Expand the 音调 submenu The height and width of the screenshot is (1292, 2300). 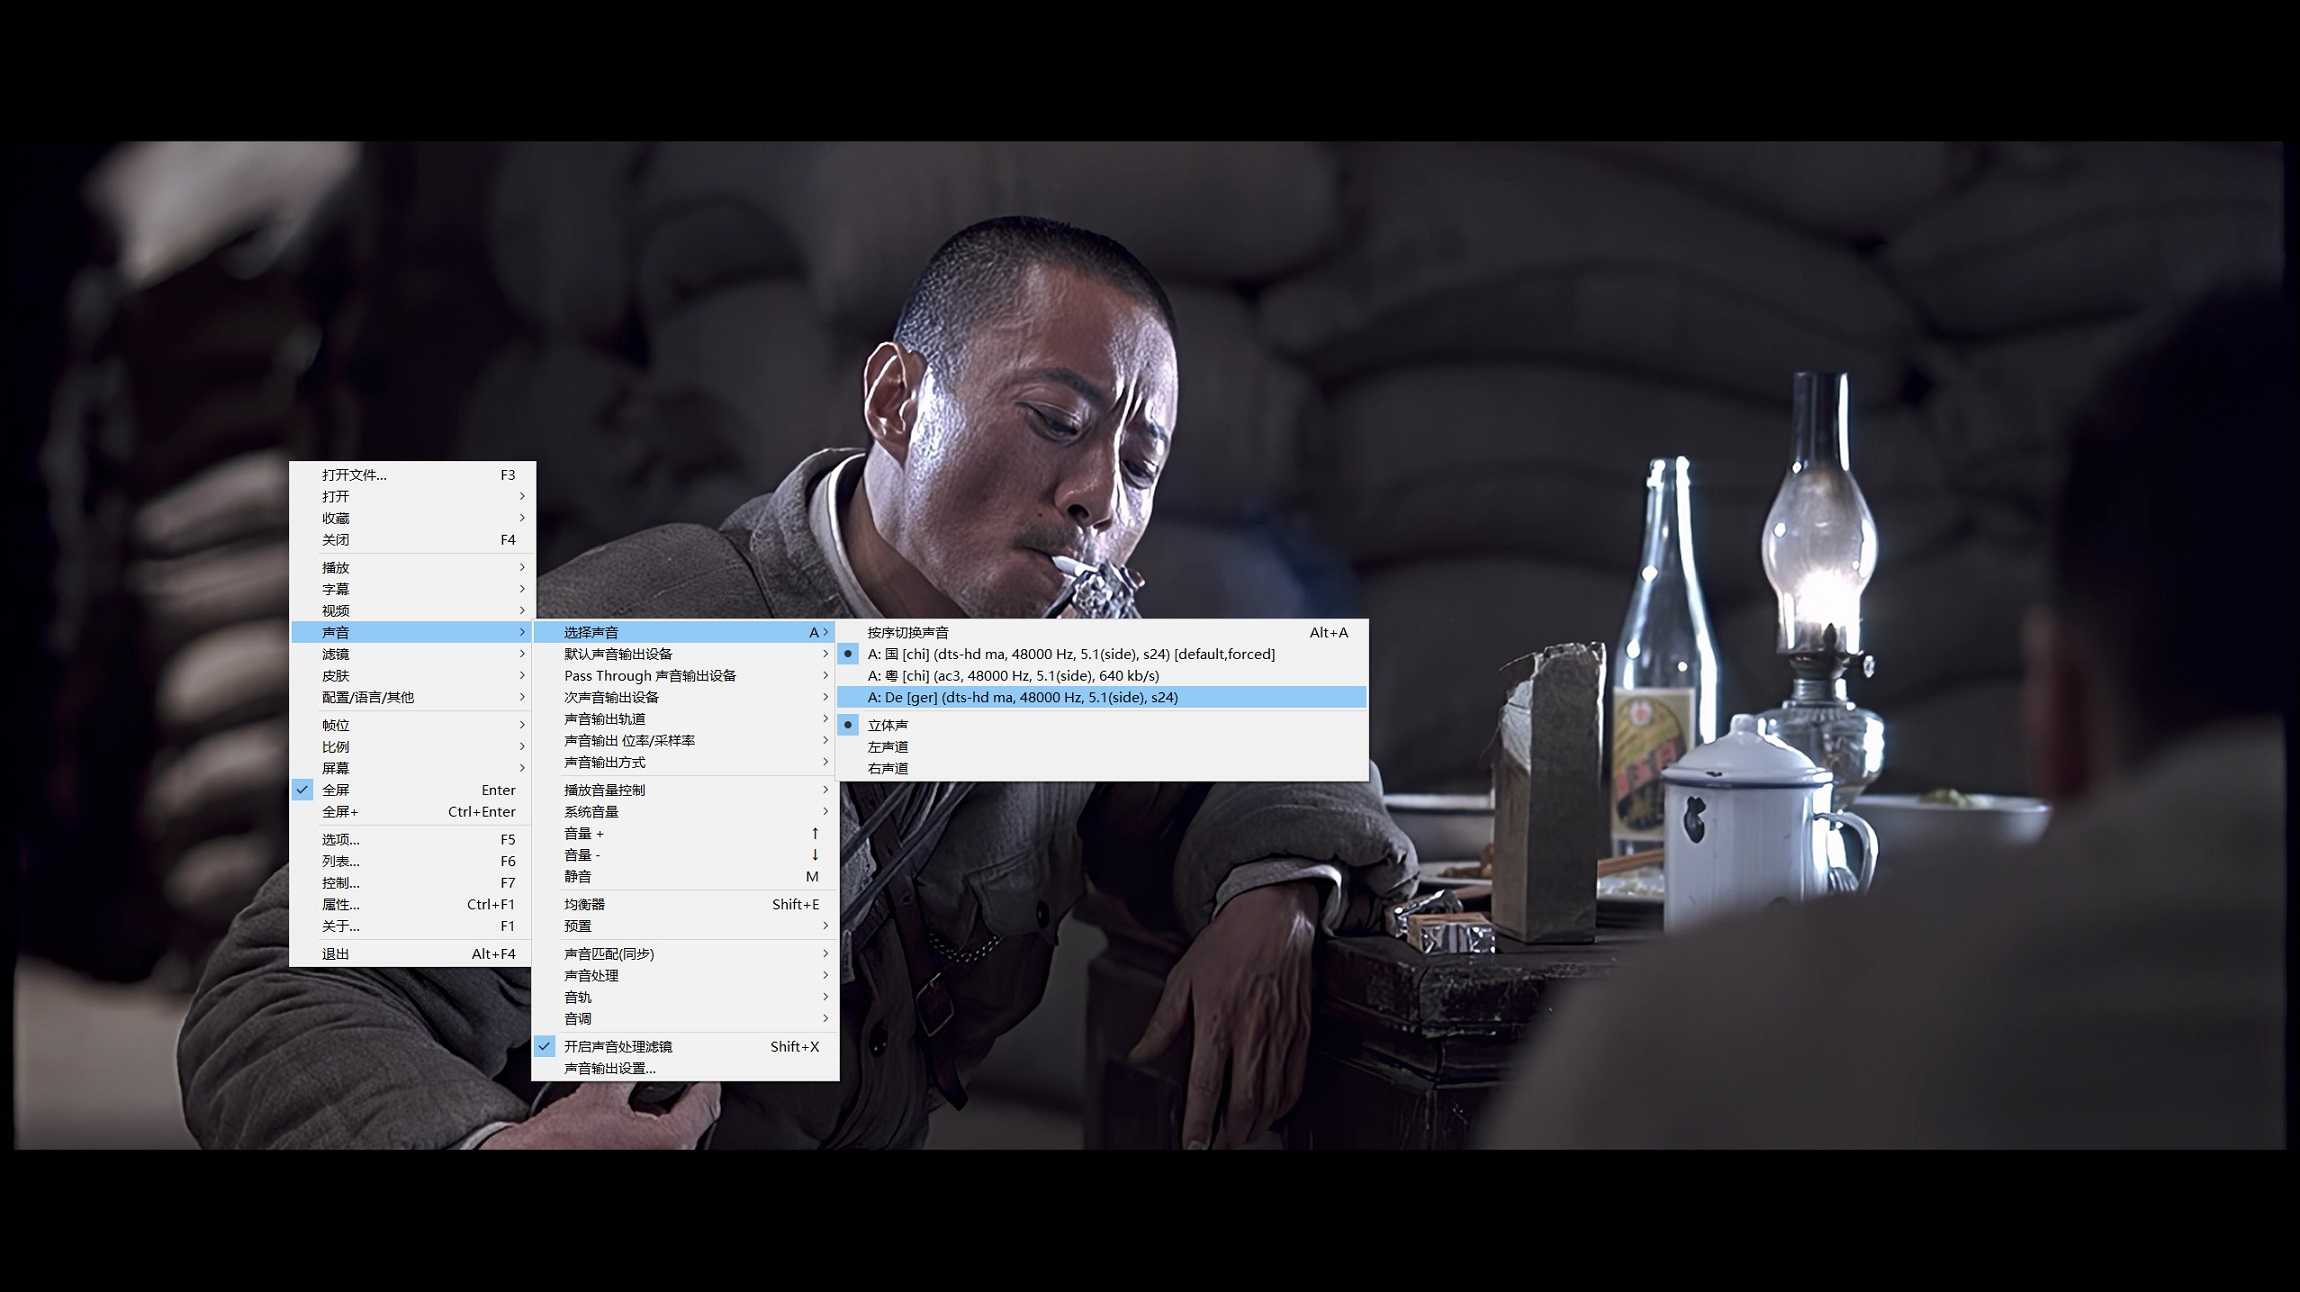[x=685, y=1019]
